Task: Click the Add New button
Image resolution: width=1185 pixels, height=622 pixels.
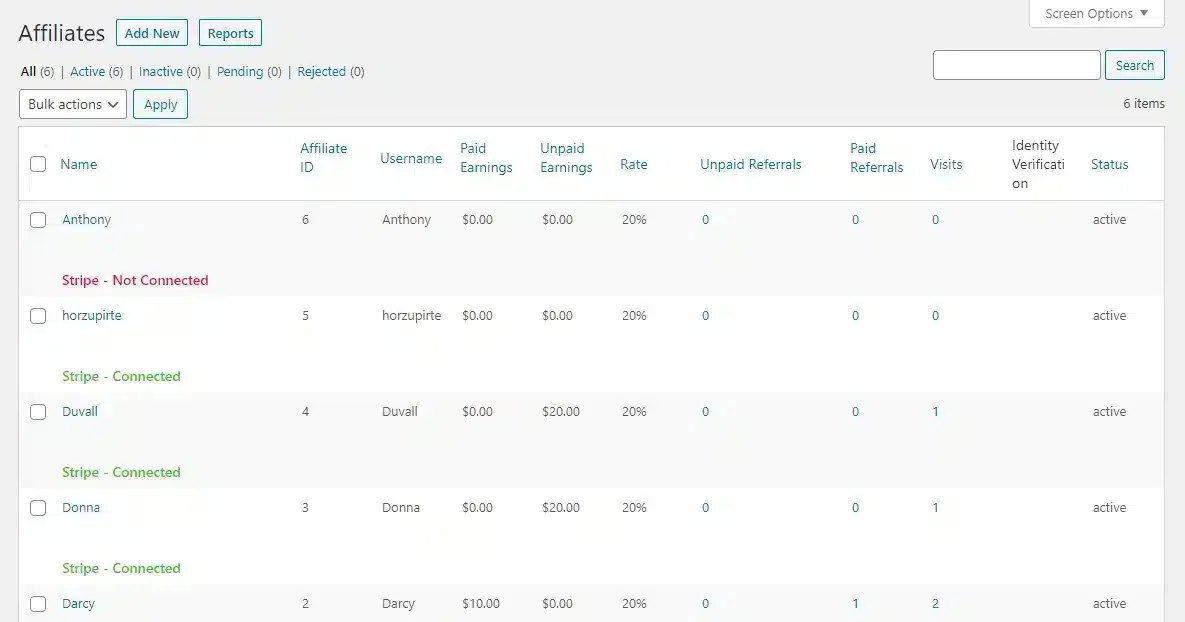Action: [151, 32]
